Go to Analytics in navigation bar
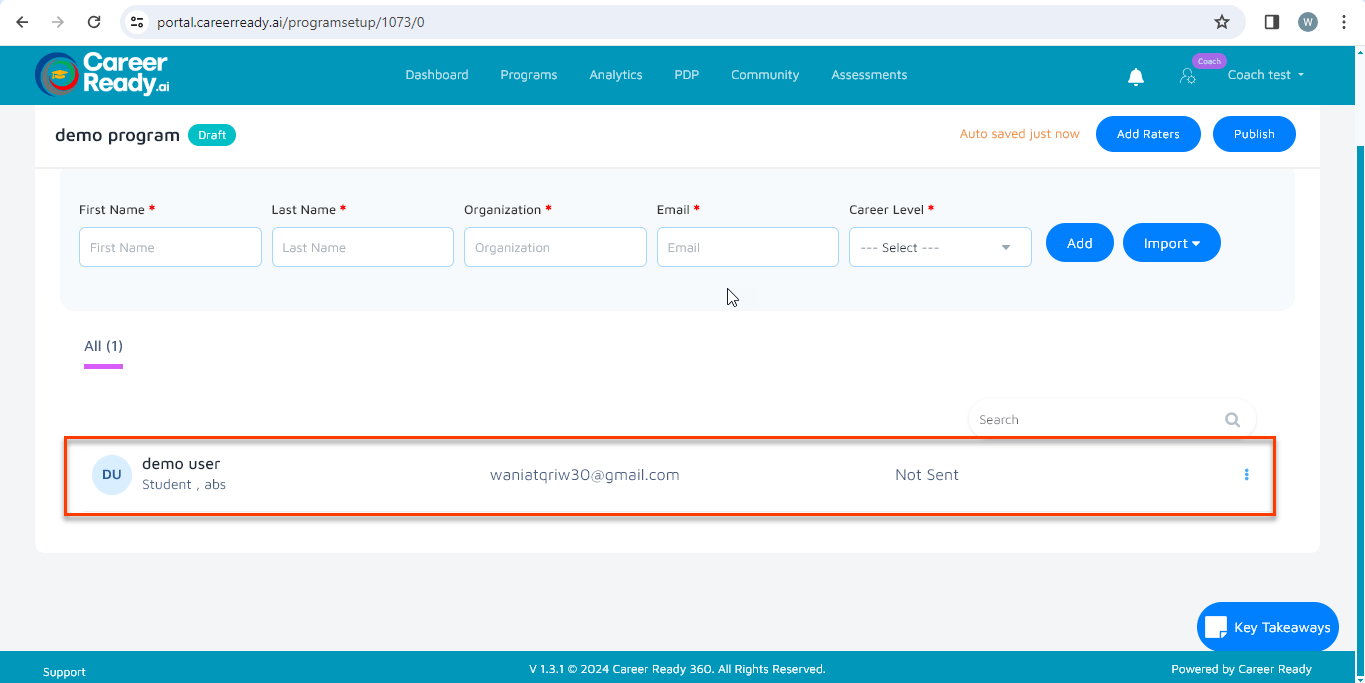The width and height of the screenshot is (1365, 683). tap(615, 75)
